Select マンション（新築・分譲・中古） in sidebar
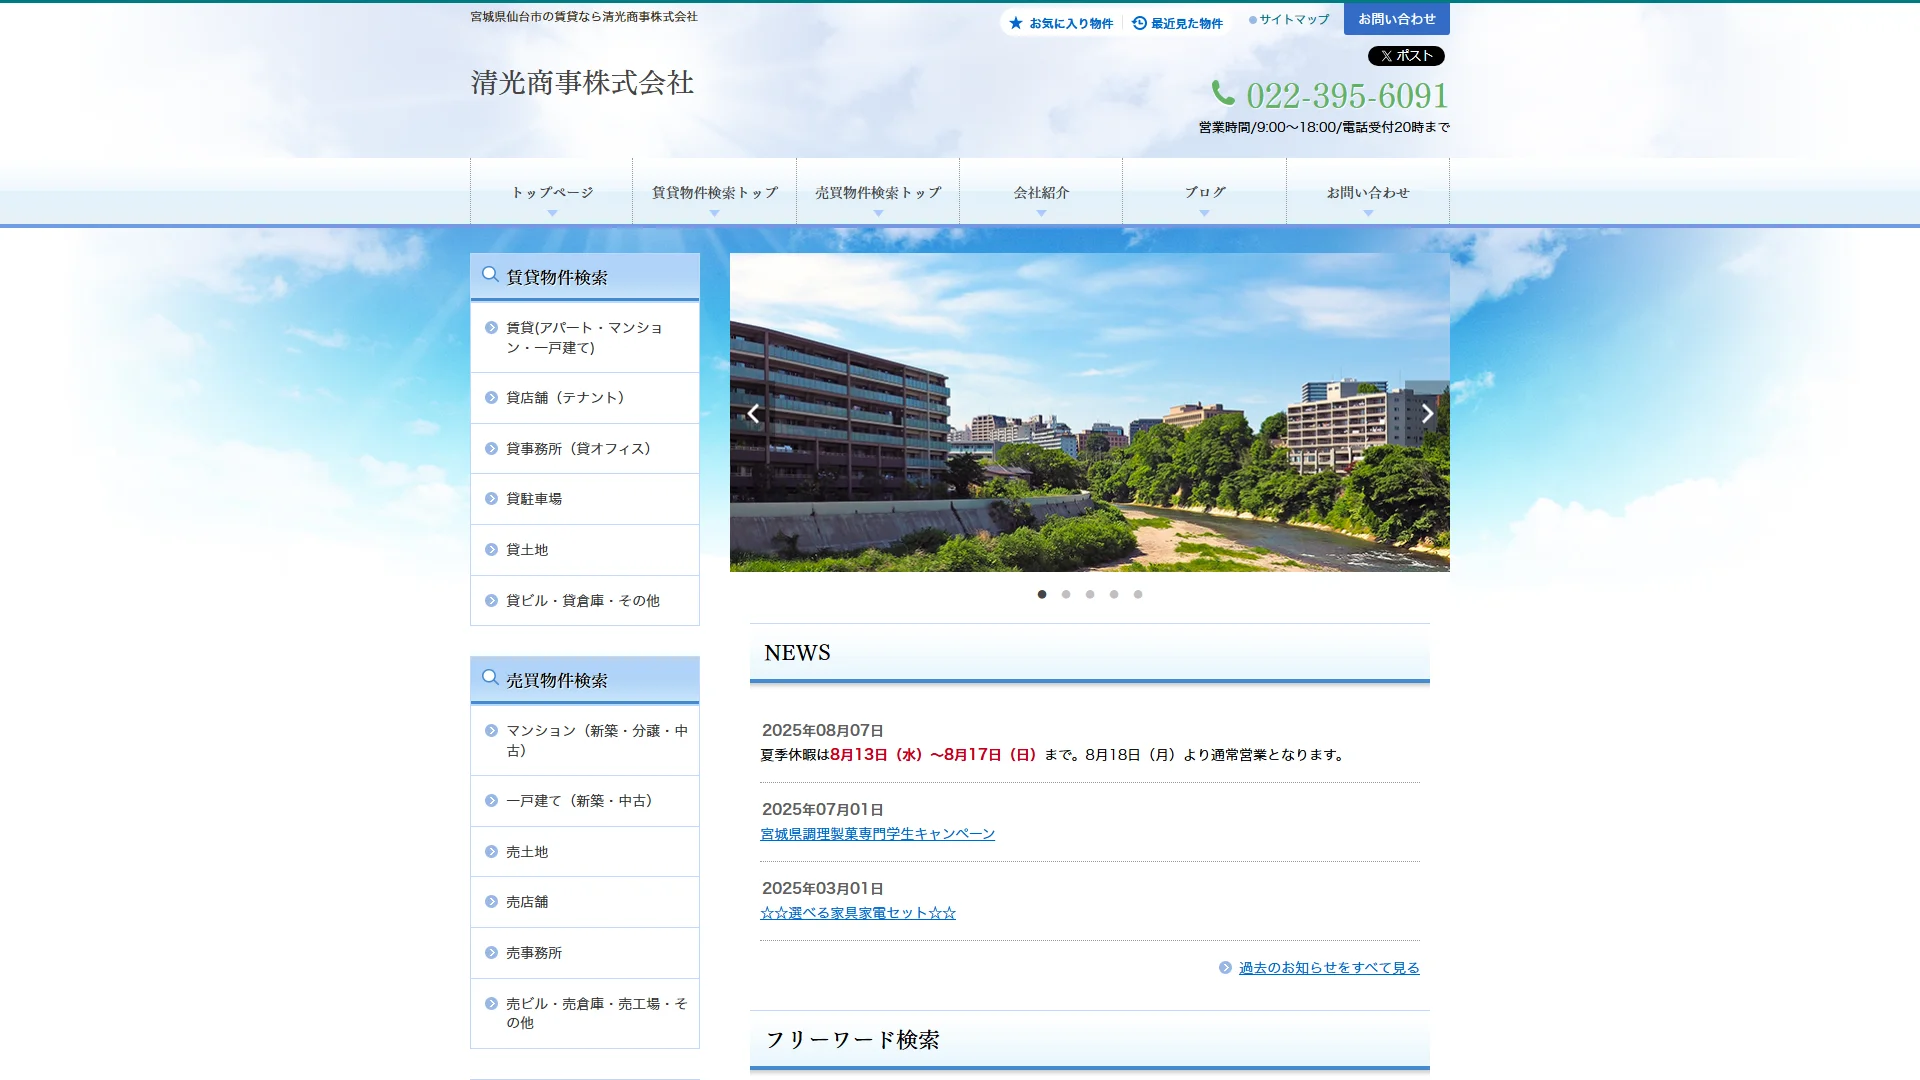 tap(585, 740)
